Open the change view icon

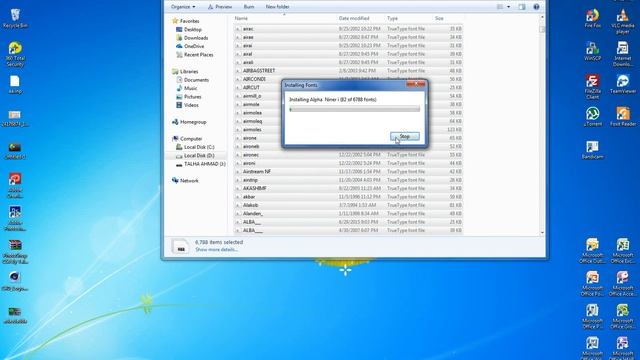[x=500, y=7]
